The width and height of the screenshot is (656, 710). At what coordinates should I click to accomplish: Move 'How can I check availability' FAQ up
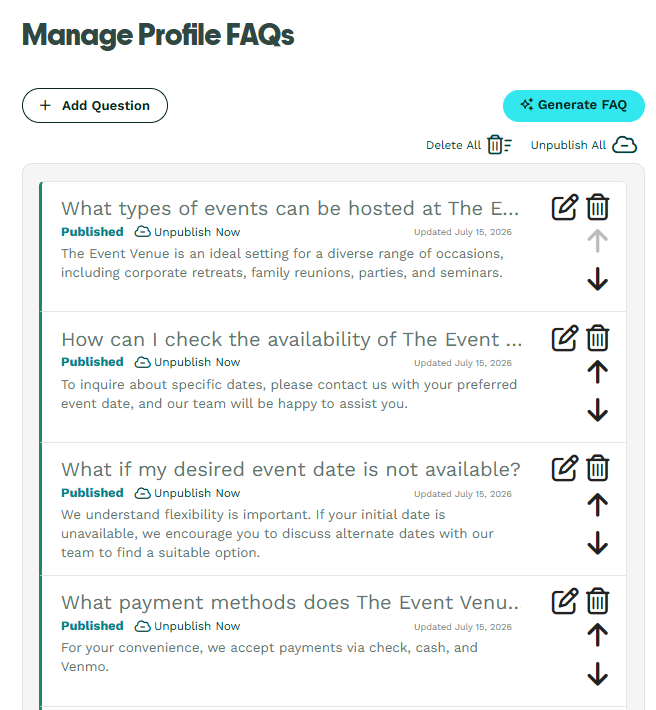pos(598,372)
